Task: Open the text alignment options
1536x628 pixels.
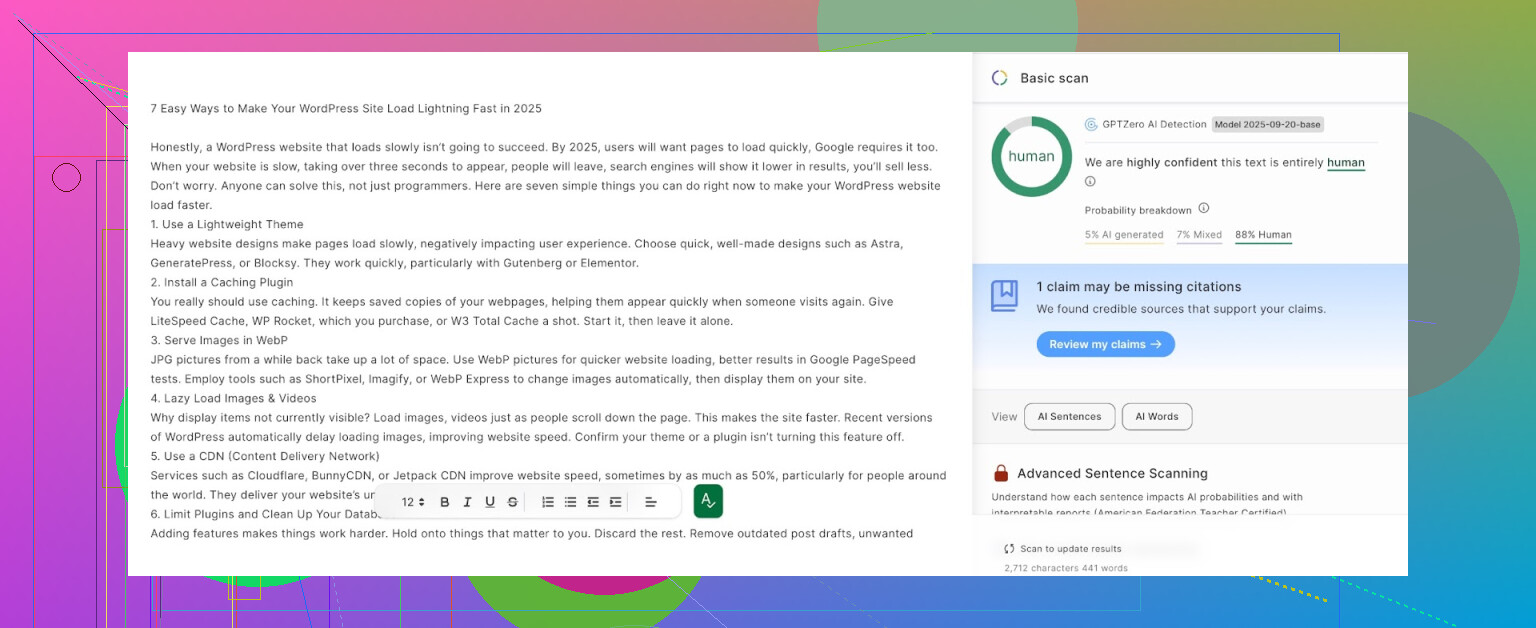Action: click(x=651, y=502)
